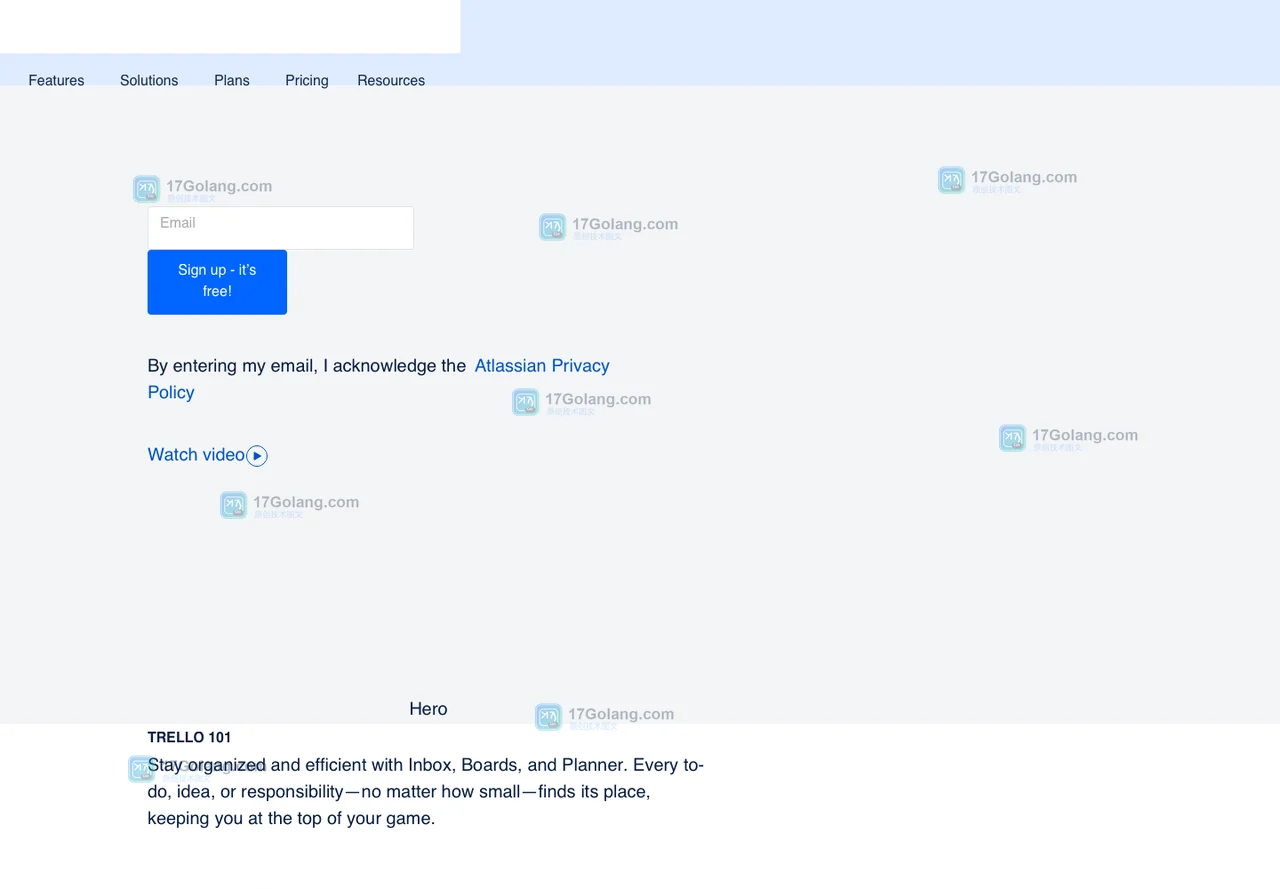Screen dimensions: 1280x889
Task: Click the 'Stay organized and efficient' paragraph
Action: 426,792
